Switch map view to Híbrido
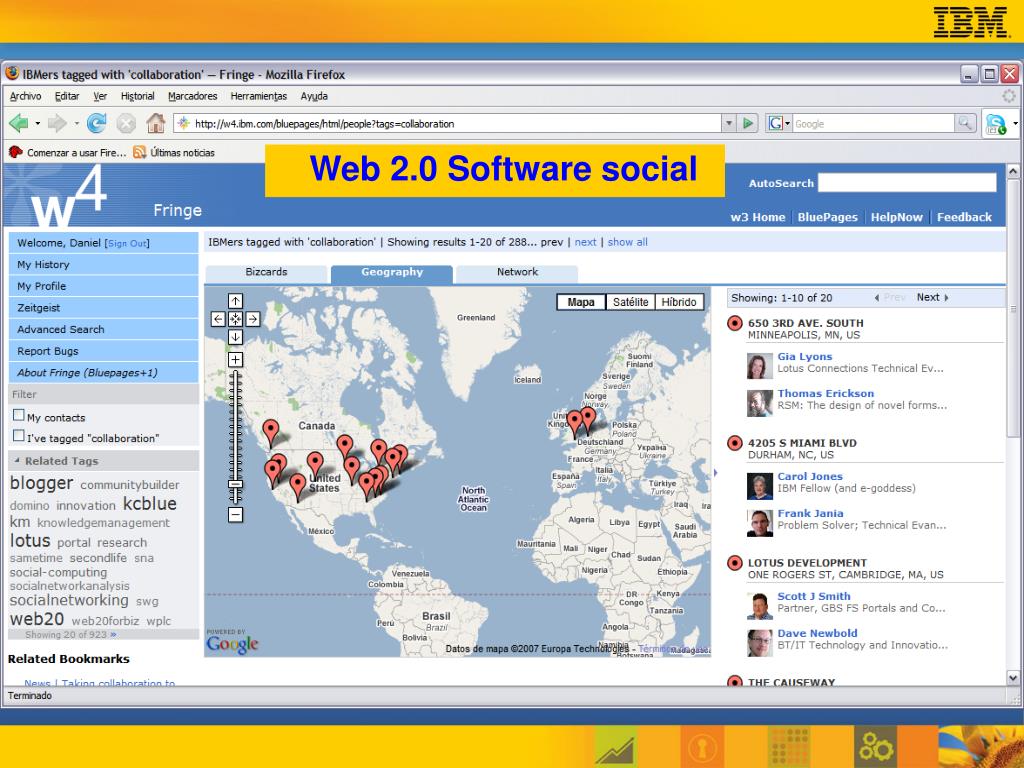1024x768 pixels. coord(679,302)
